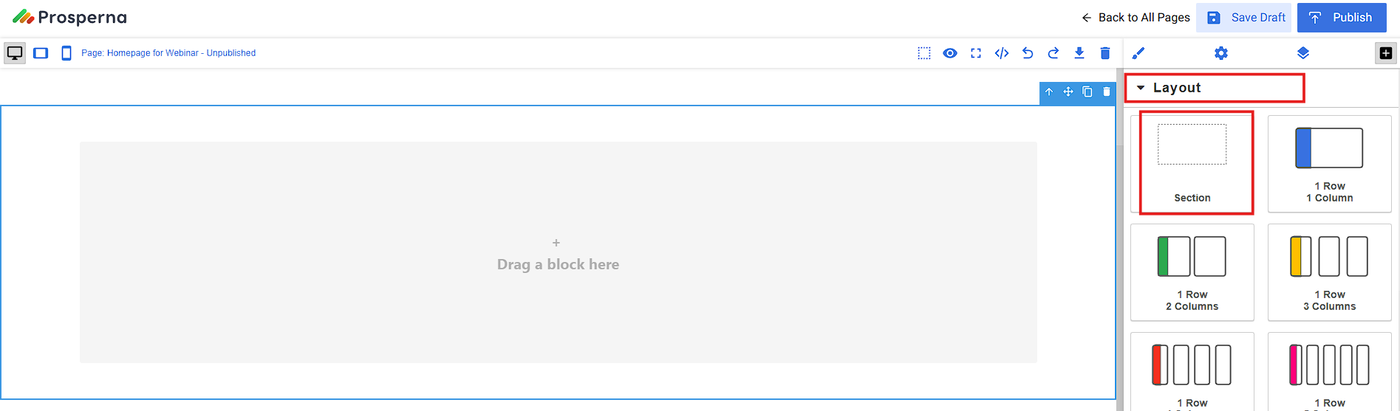1400x411 pixels.
Task: Enter fullscreen editor mode
Action: pyautogui.click(x=976, y=53)
